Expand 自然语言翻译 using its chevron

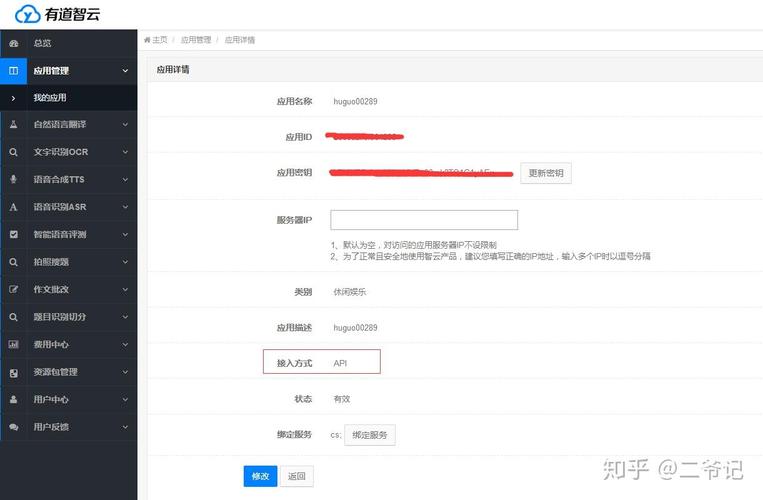click(125, 125)
